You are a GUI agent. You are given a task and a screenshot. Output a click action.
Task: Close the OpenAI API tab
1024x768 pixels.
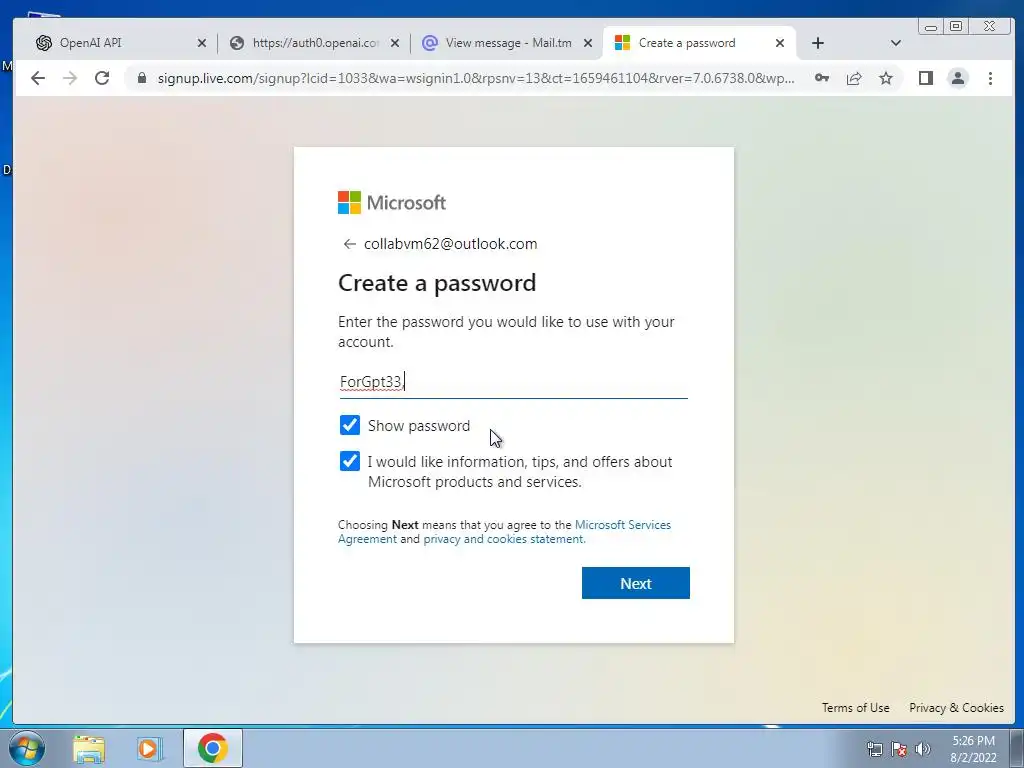pyautogui.click(x=202, y=43)
